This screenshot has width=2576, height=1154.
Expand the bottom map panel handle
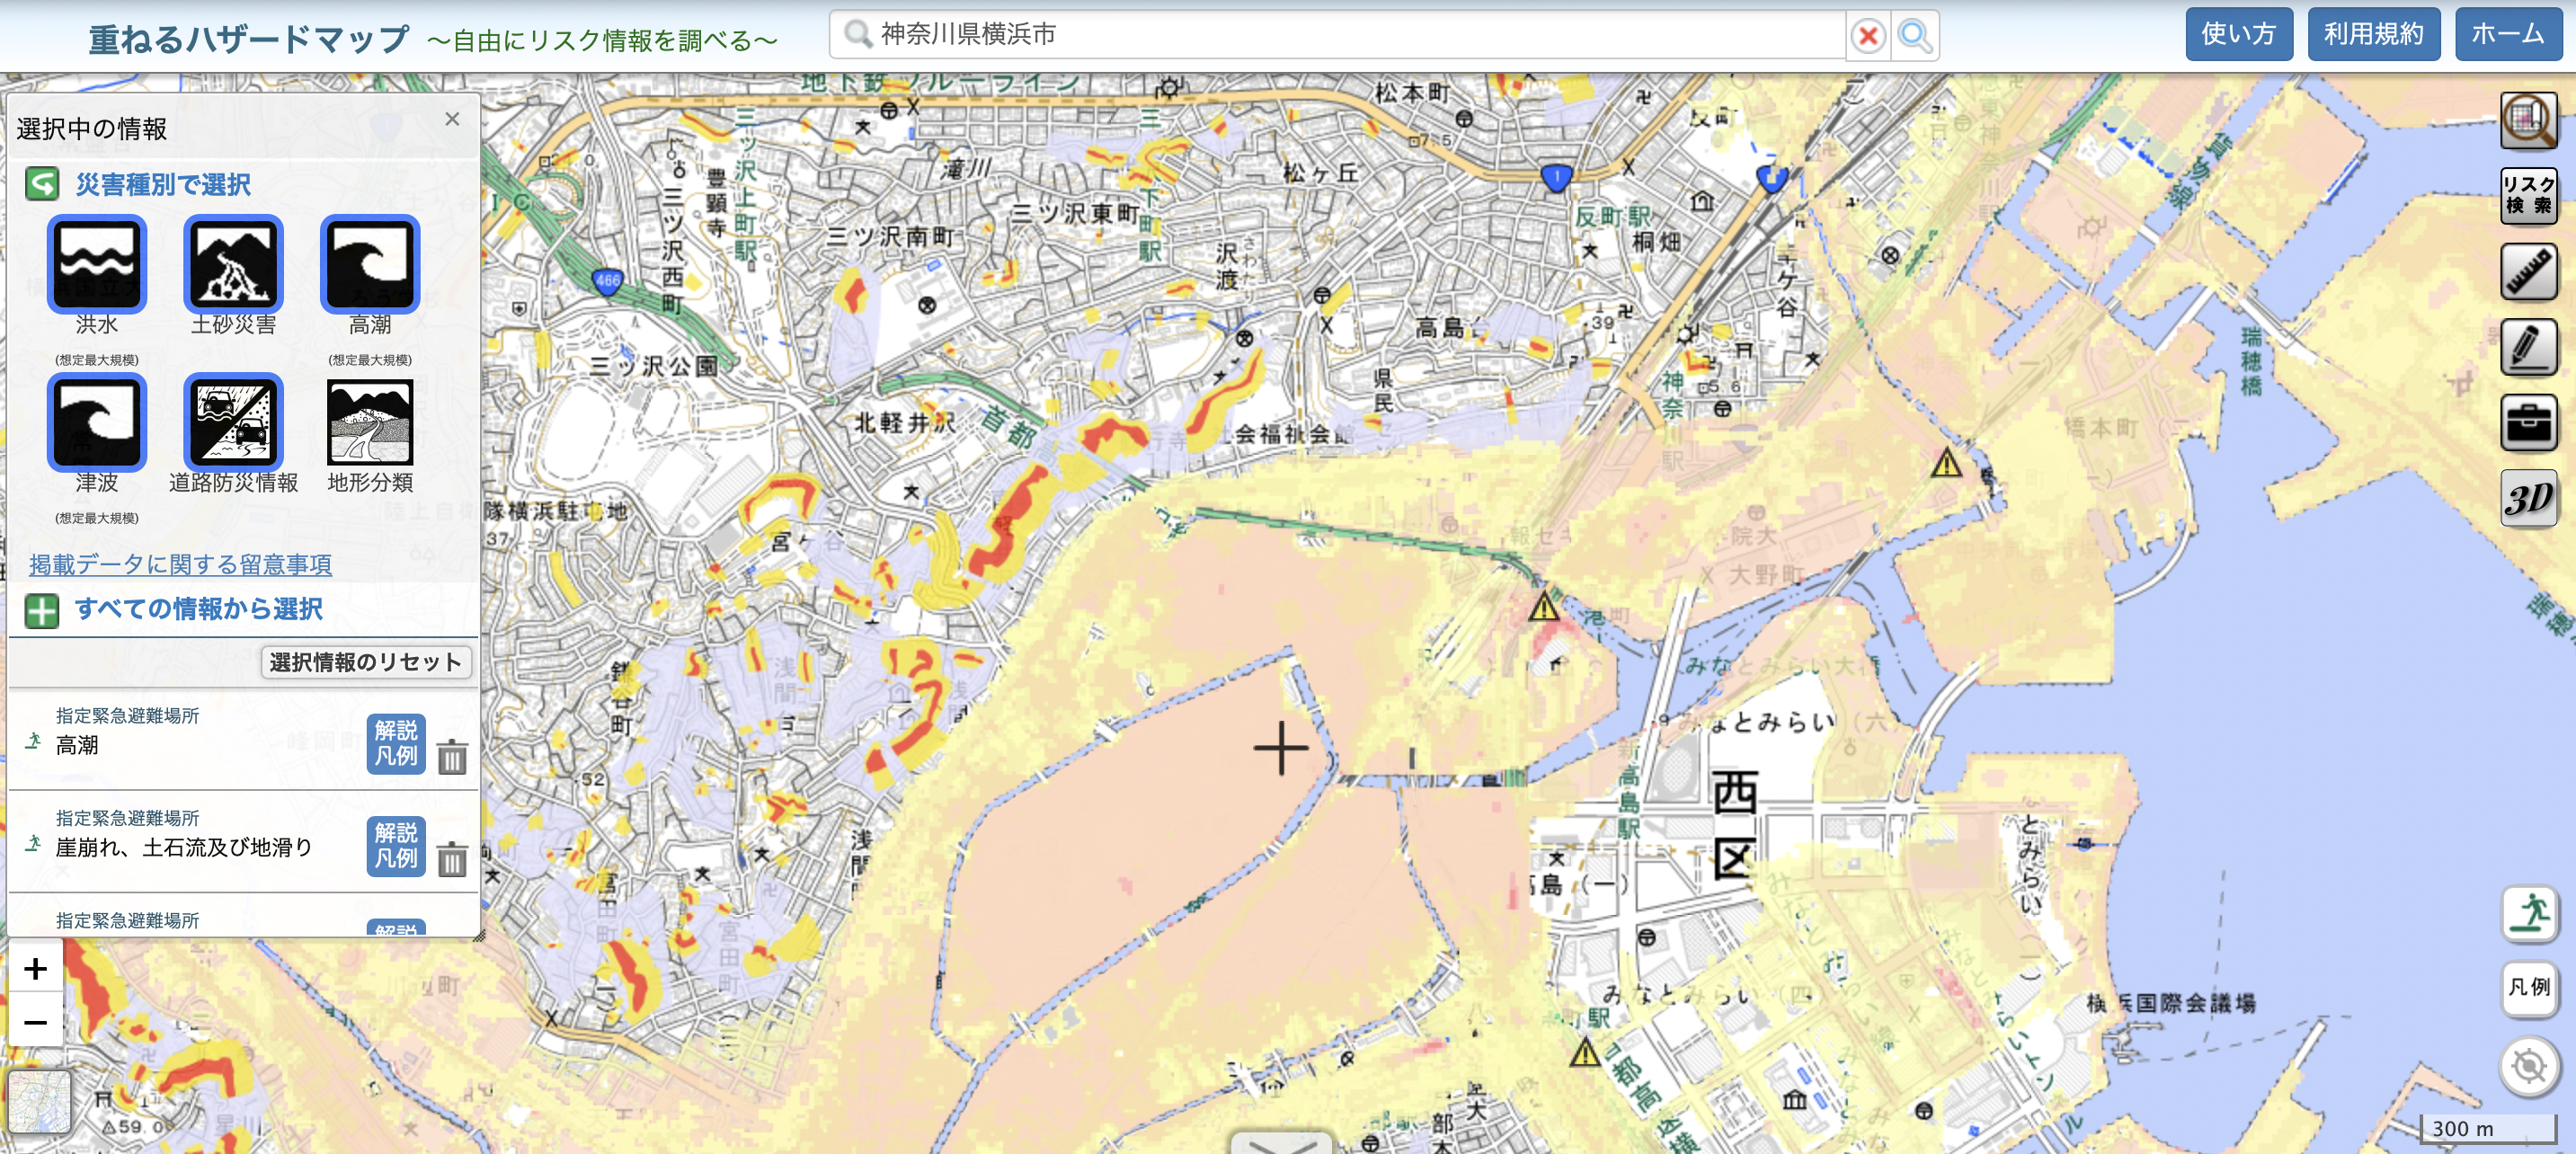coord(1280,1144)
